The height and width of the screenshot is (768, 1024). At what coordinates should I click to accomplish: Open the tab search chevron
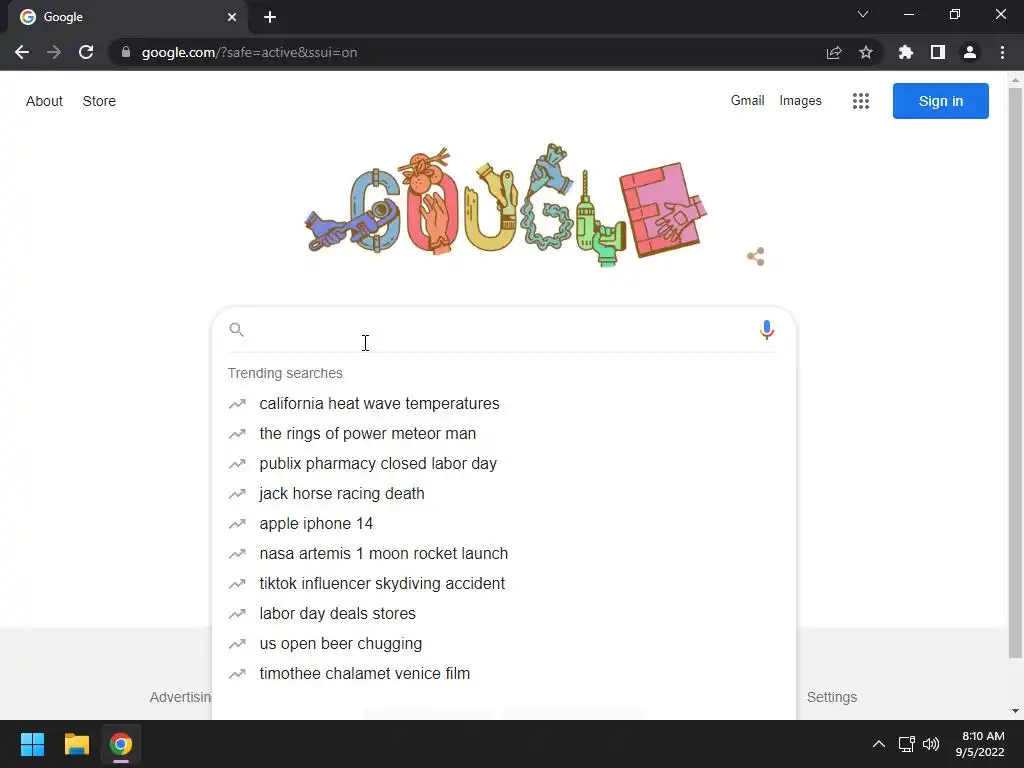tap(863, 14)
